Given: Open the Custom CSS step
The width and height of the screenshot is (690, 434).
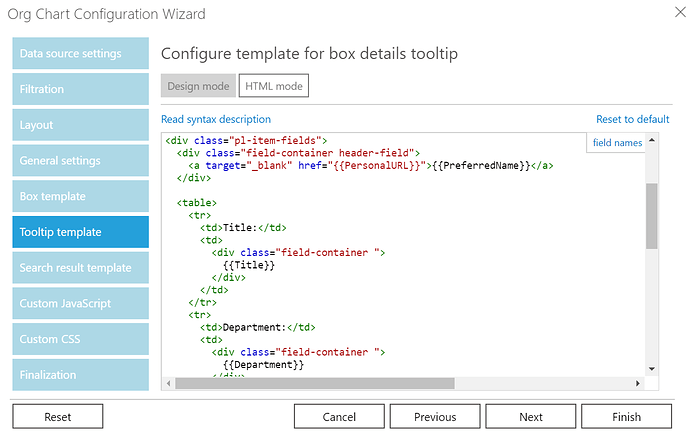Looking at the screenshot, I should point(80,339).
